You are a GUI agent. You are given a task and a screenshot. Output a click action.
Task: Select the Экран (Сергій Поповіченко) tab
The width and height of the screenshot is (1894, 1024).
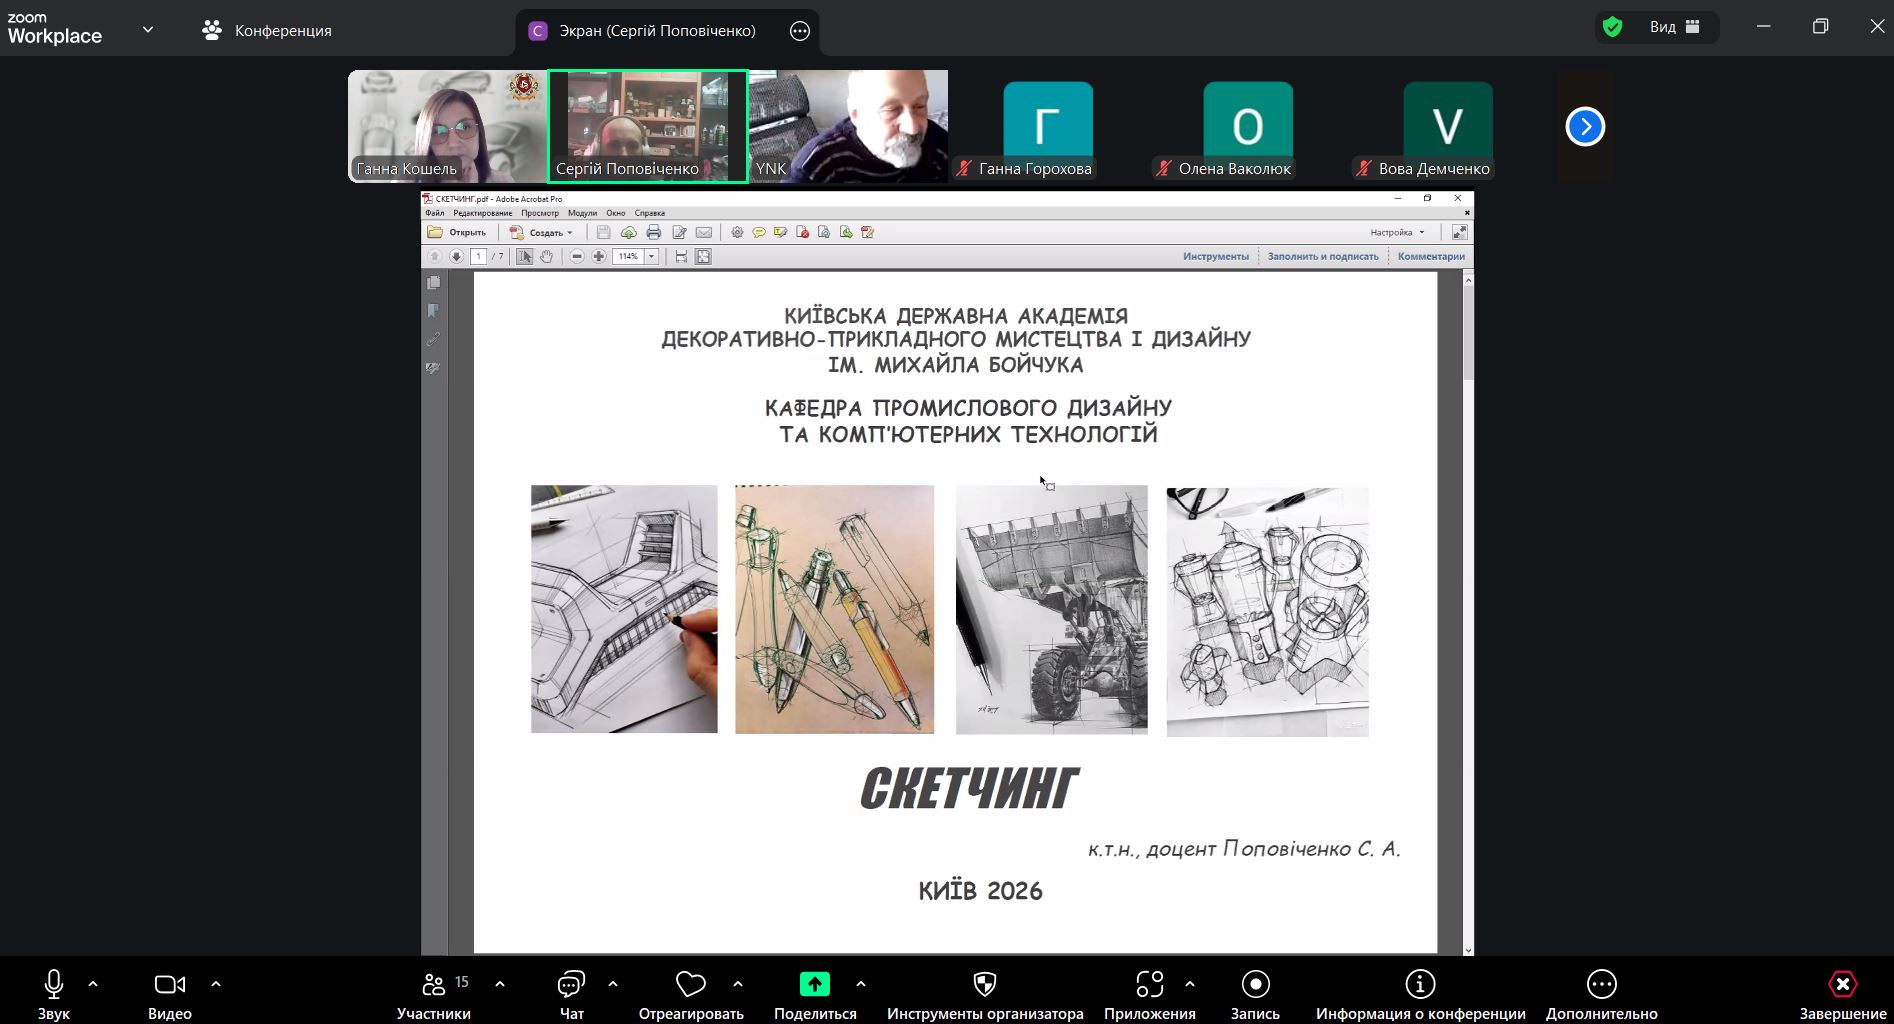click(656, 31)
